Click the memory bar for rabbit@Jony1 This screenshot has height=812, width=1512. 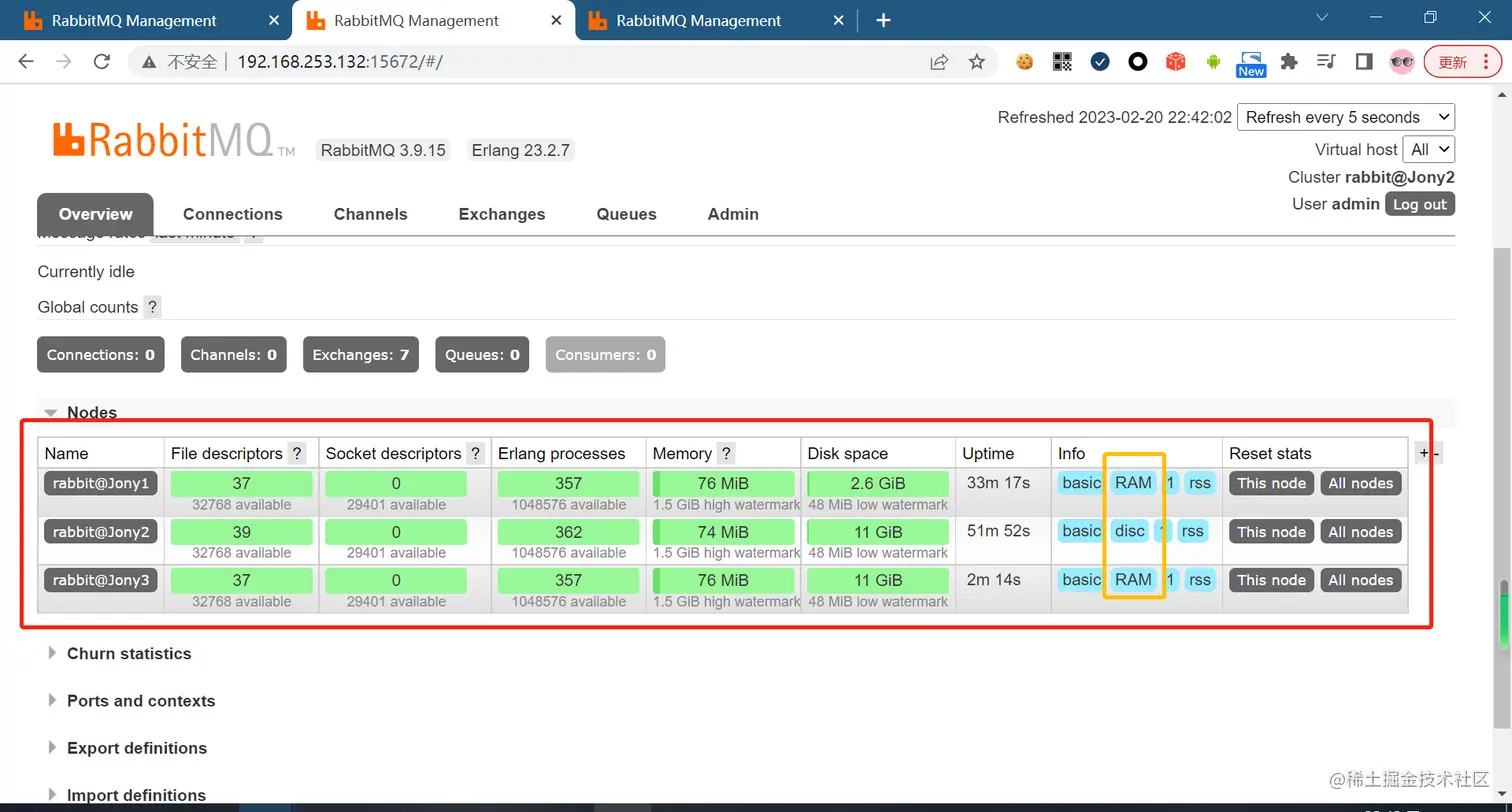(x=724, y=483)
